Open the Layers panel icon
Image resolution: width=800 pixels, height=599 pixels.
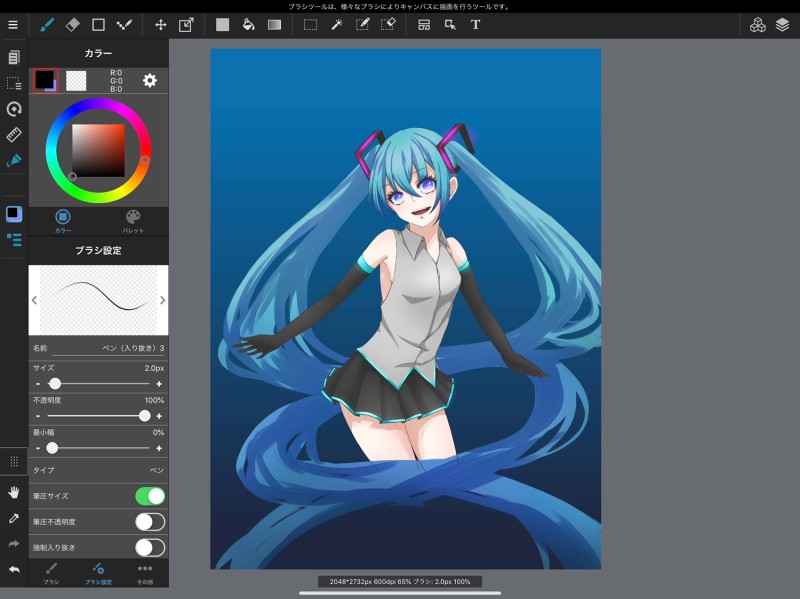click(x=782, y=24)
